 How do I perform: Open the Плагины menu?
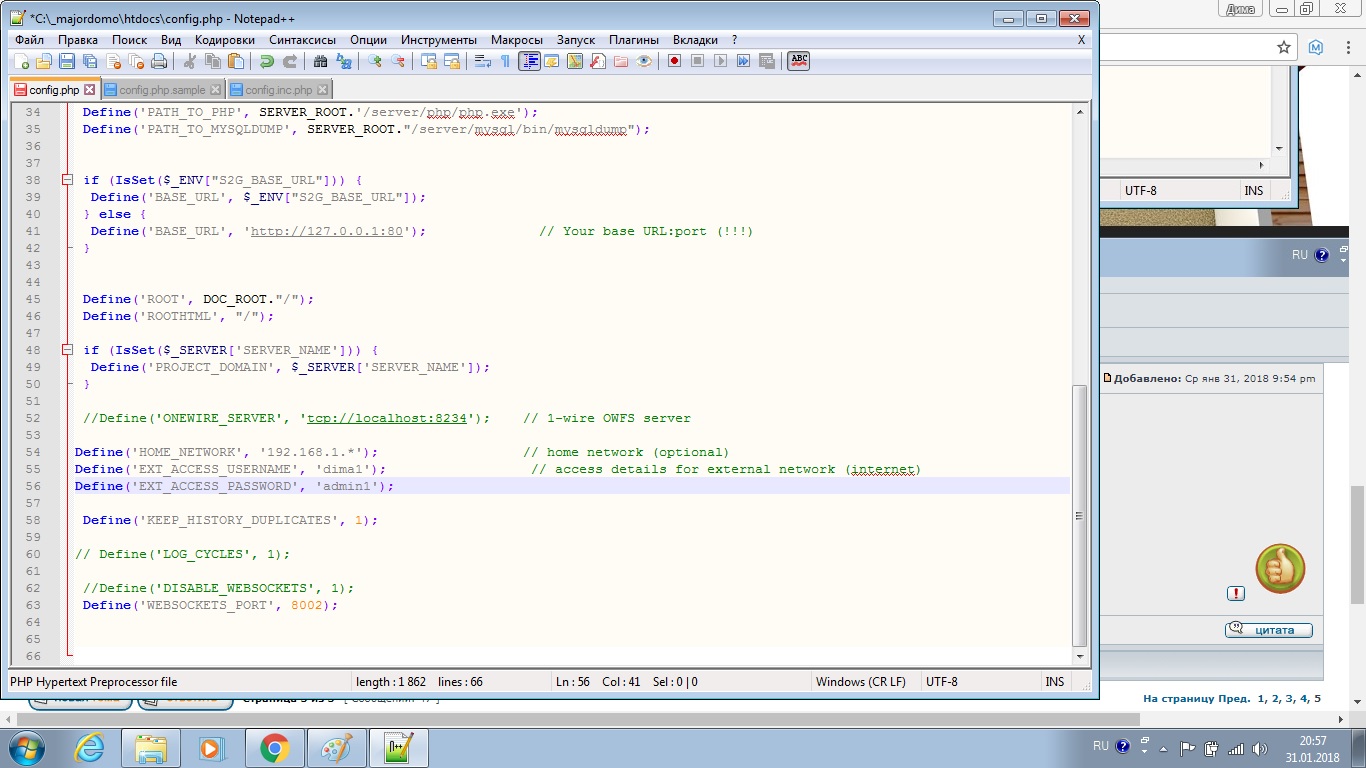(634, 40)
